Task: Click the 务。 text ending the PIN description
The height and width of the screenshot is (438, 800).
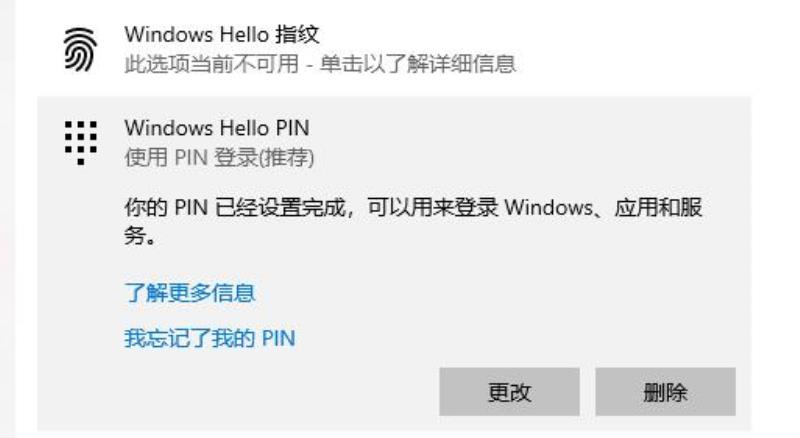Action: click(x=140, y=236)
